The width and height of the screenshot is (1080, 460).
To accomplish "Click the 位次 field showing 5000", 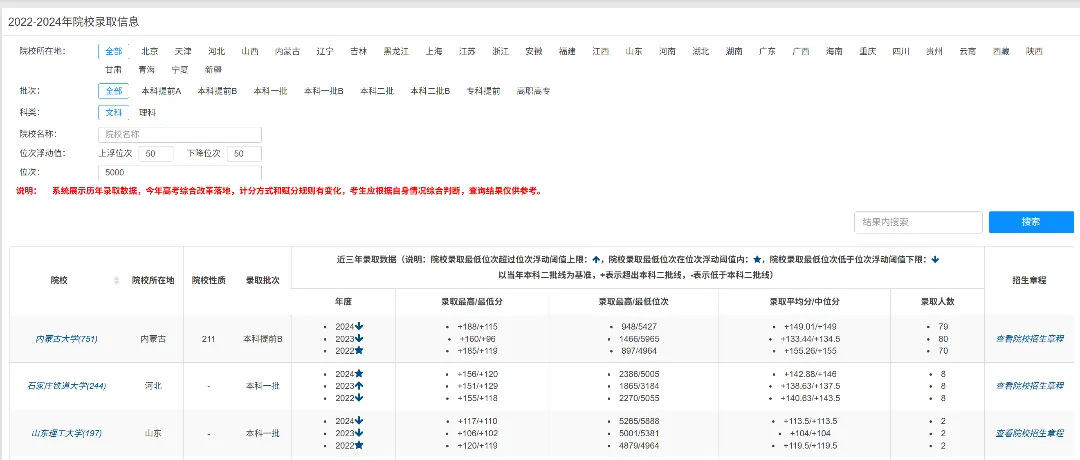I will click(180, 172).
